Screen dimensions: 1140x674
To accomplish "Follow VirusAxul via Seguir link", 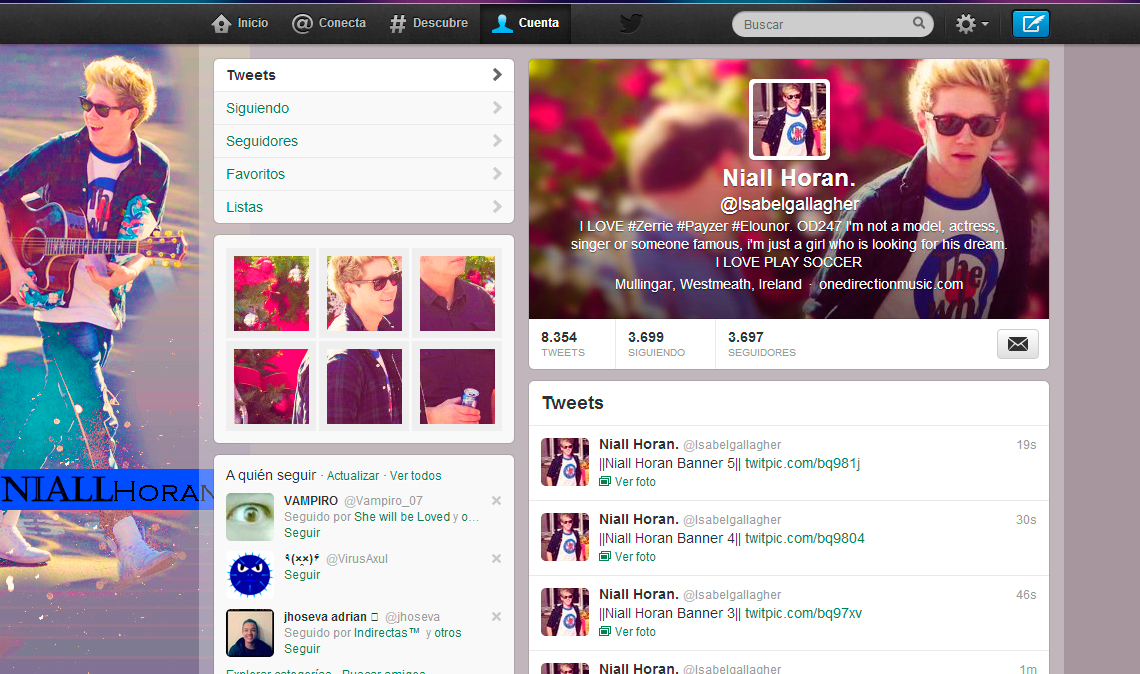I will 302,575.
